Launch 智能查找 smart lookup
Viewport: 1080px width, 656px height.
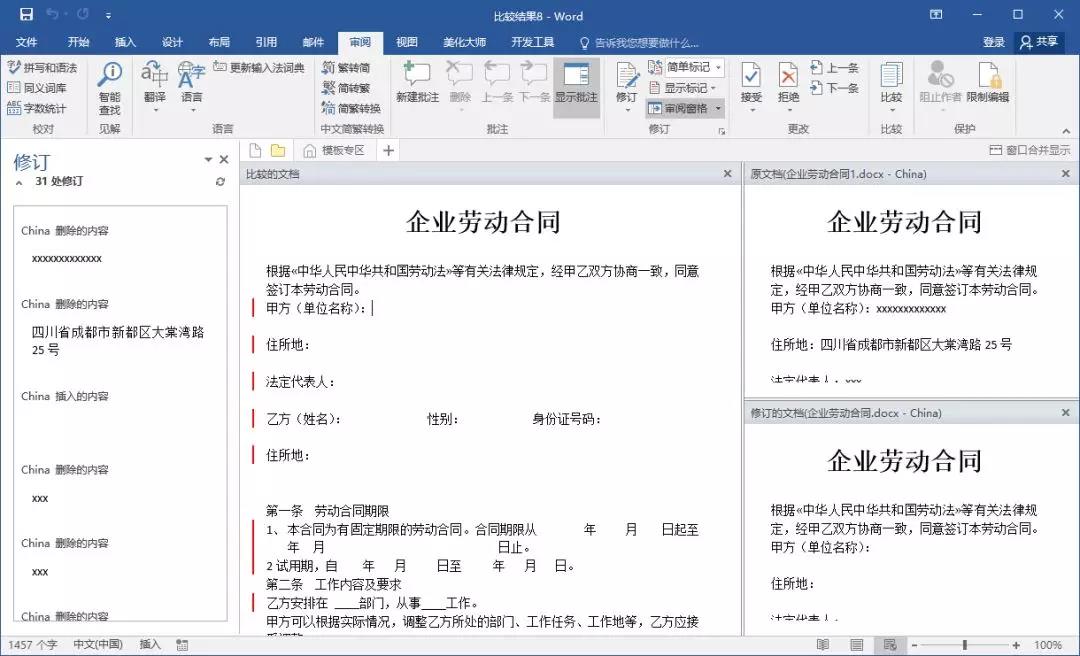pos(109,85)
